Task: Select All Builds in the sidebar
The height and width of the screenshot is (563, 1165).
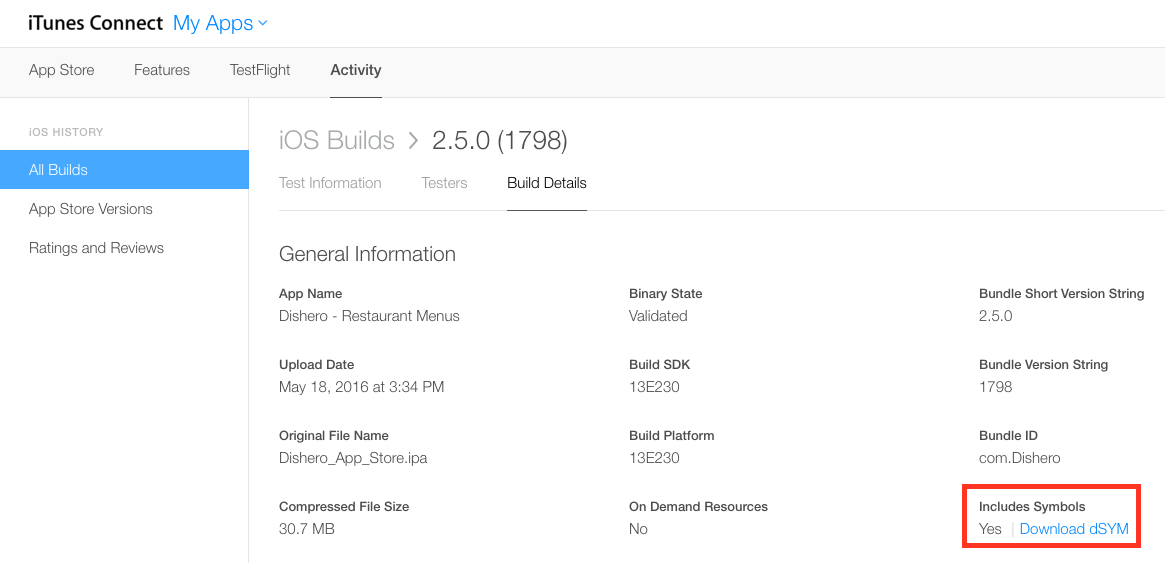Action: pyautogui.click(x=58, y=170)
